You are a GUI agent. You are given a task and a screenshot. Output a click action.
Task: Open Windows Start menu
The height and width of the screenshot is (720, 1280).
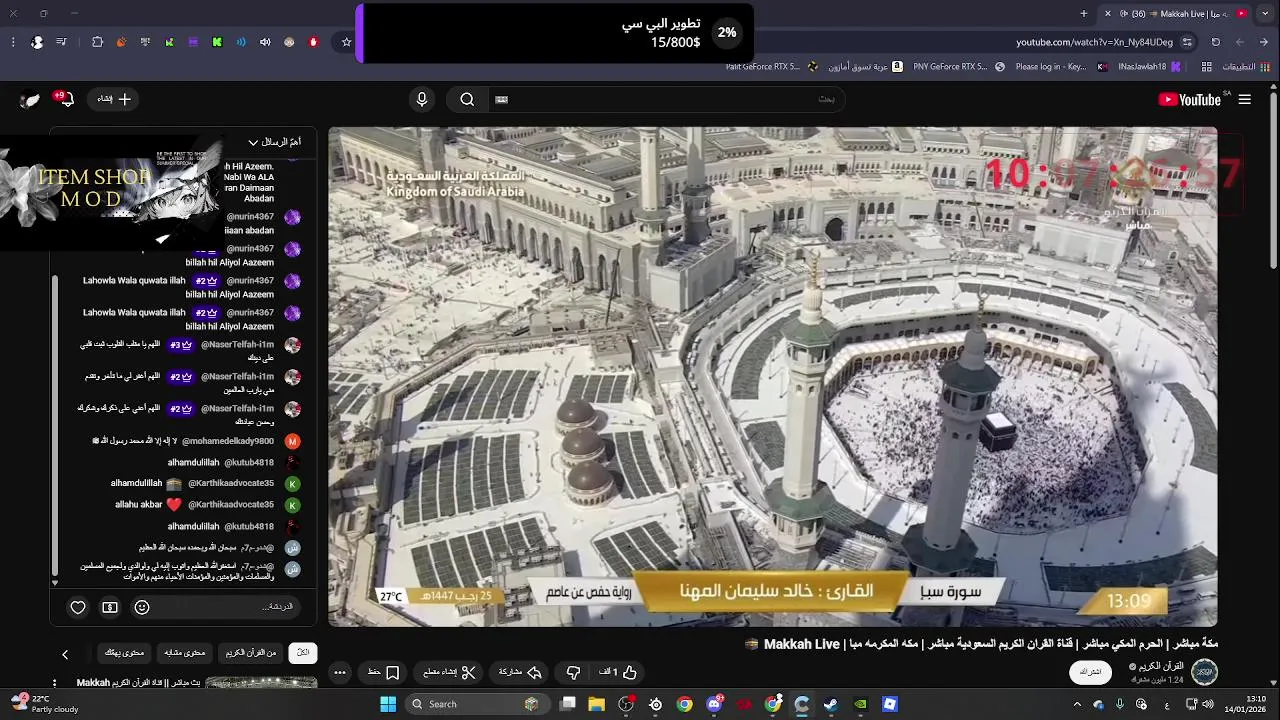coord(388,704)
